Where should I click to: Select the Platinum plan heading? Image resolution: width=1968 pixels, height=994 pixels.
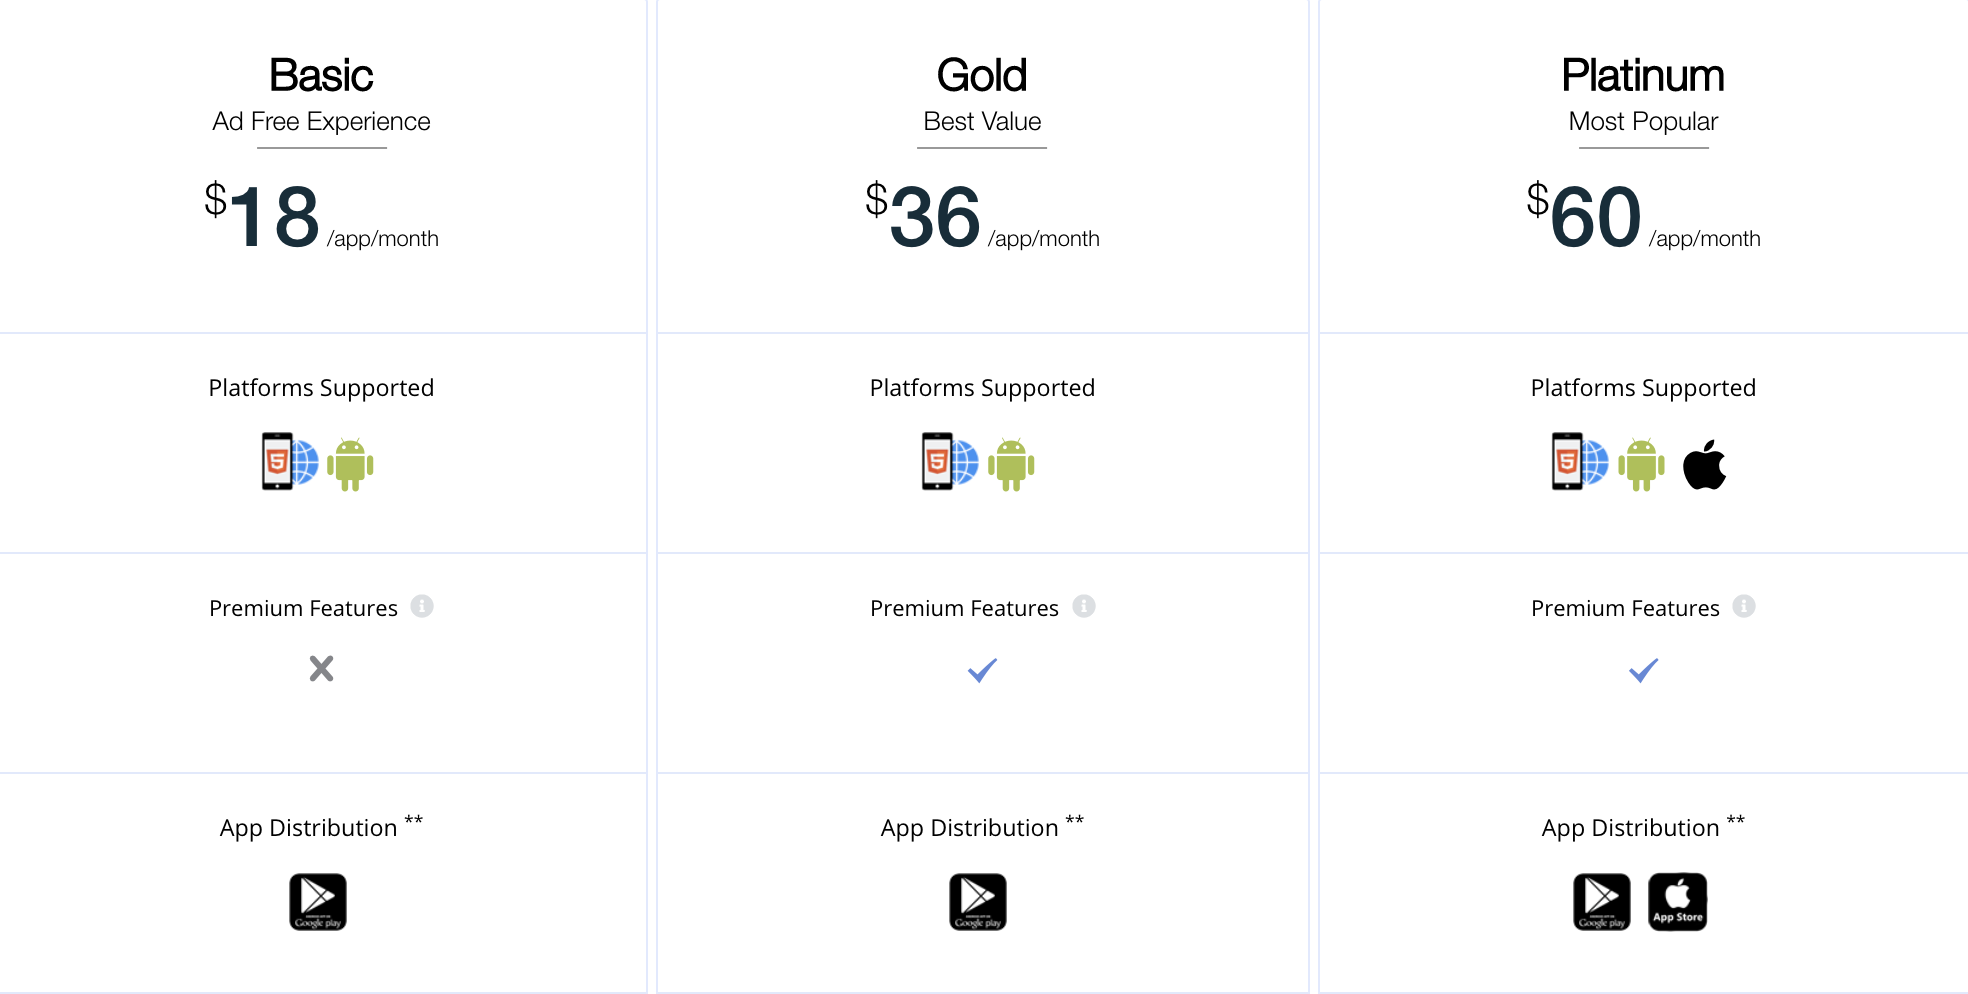1643,75
